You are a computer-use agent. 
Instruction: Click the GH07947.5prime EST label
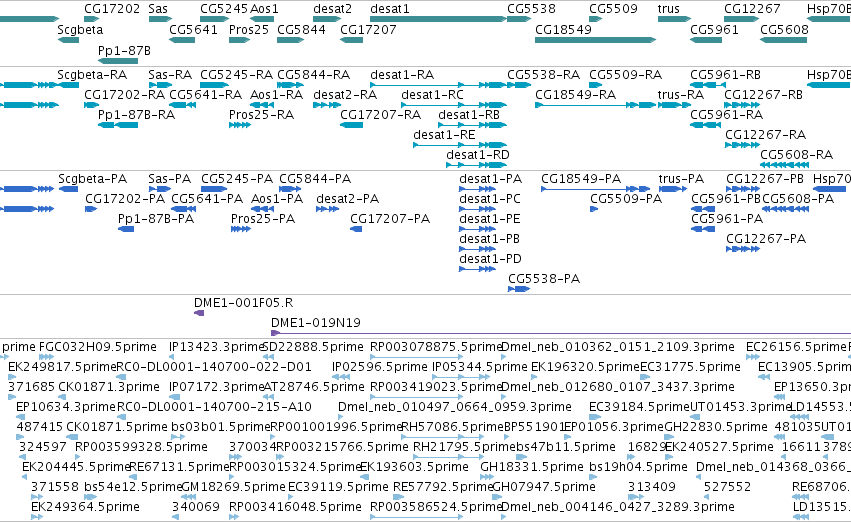(x=544, y=487)
